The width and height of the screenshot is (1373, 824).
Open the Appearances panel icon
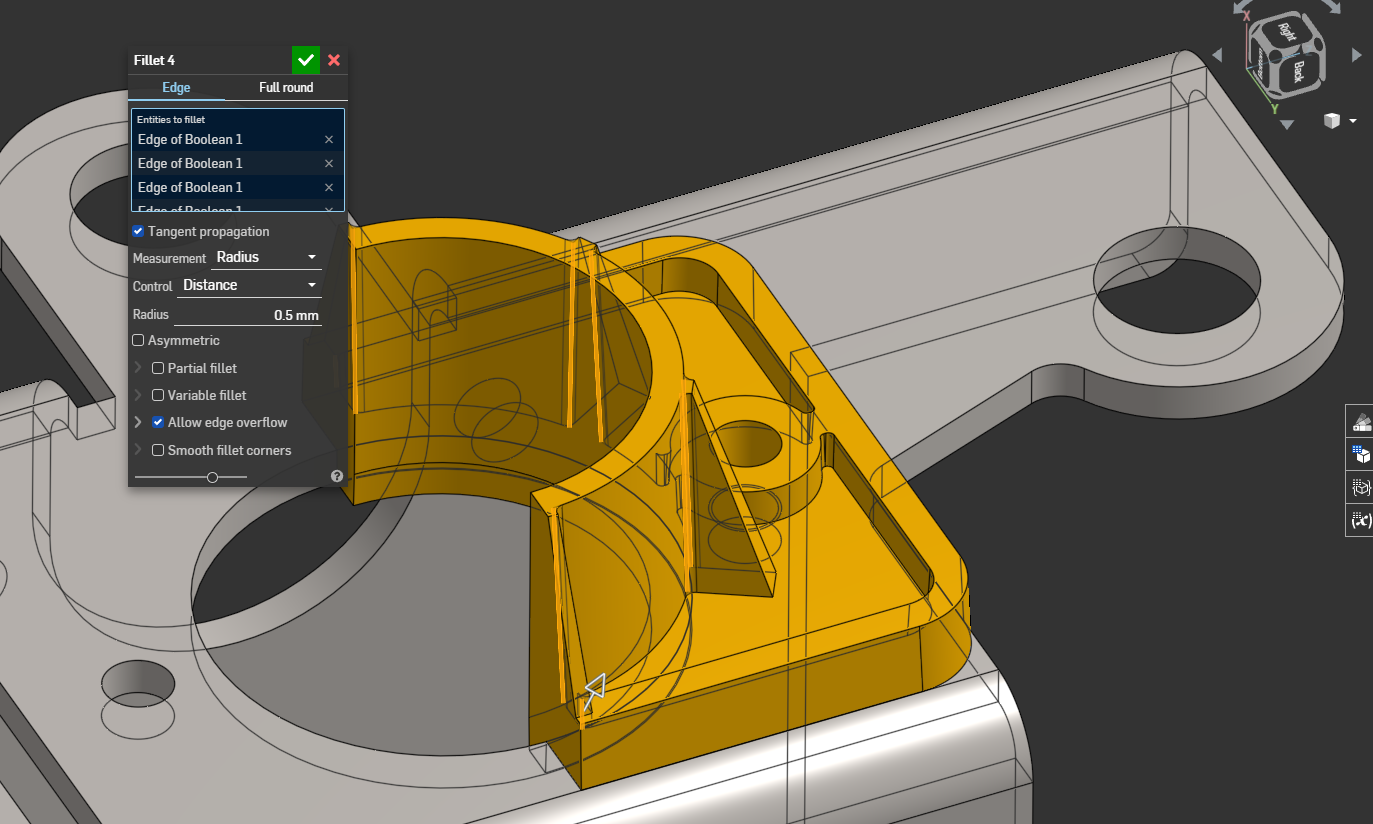point(1360,421)
